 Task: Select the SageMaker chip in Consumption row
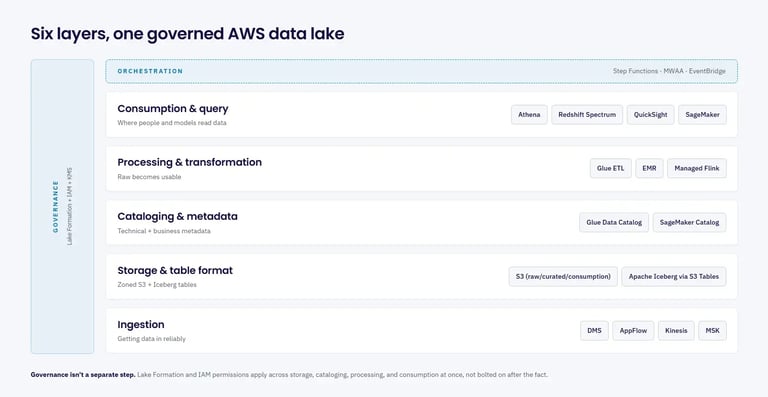coord(702,115)
